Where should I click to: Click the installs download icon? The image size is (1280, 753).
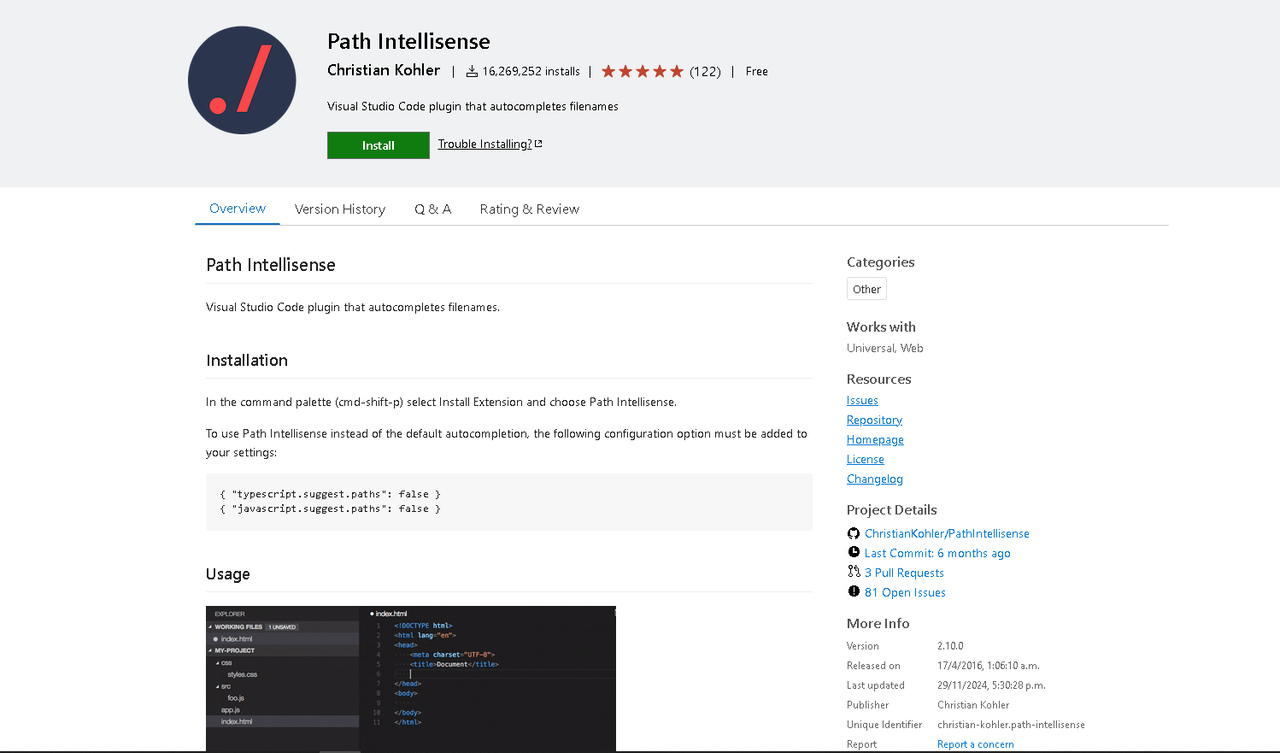click(472, 71)
